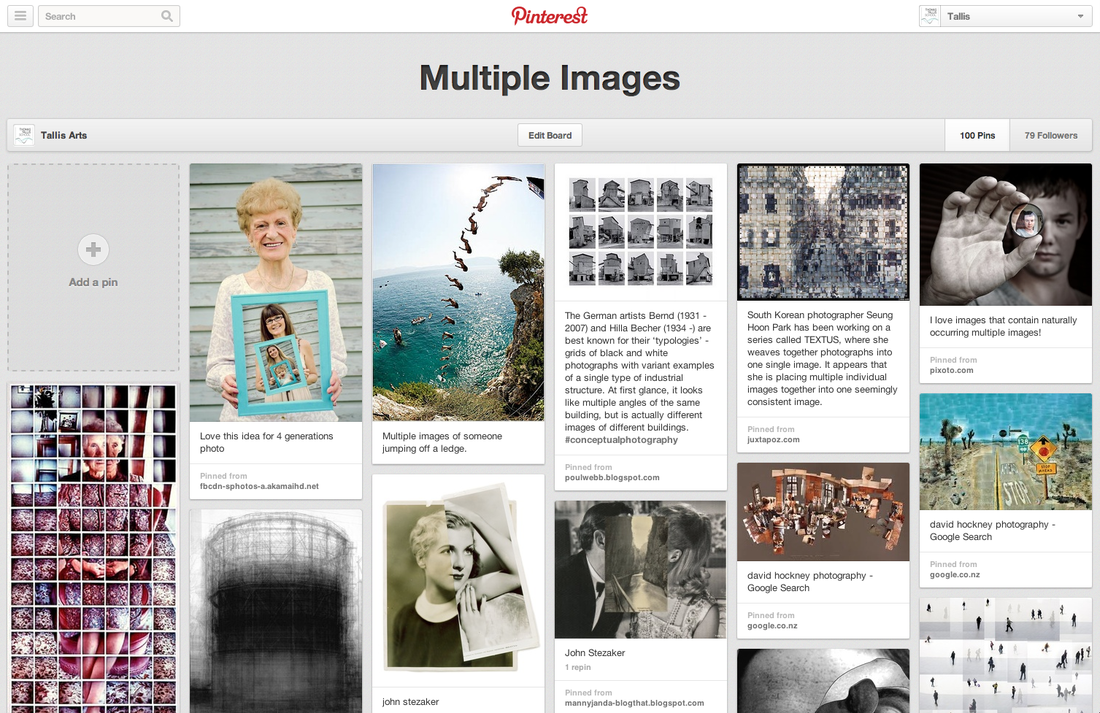Follow the poulwebb.blogspot.com source link
The image size is (1100, 713).
pyautogui.click(x=611, y=478)
